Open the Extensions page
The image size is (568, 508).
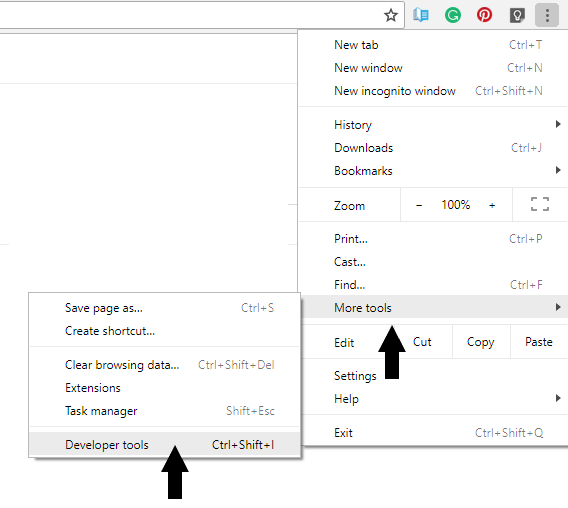165,388
